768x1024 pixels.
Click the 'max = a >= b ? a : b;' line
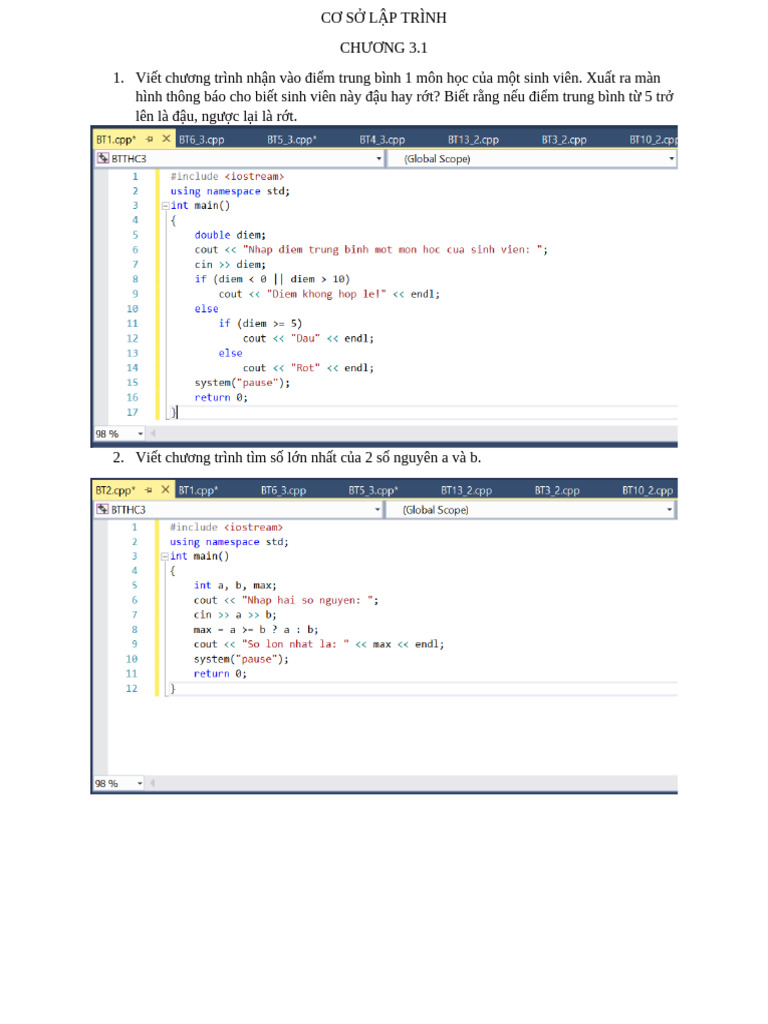pyautogui.click(x=256, y=630)
